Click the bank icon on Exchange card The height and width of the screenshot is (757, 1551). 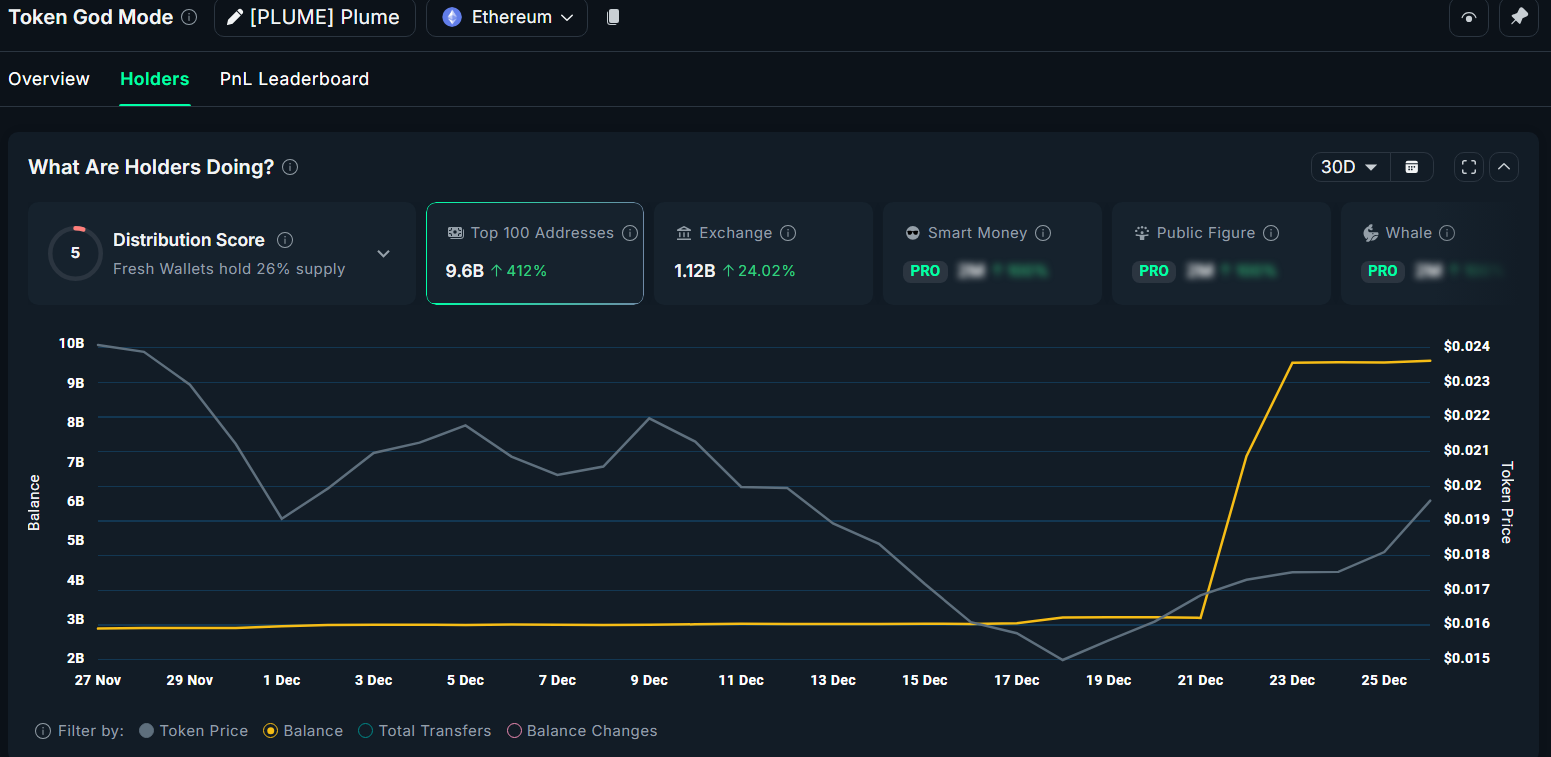[x=685, y=232]
